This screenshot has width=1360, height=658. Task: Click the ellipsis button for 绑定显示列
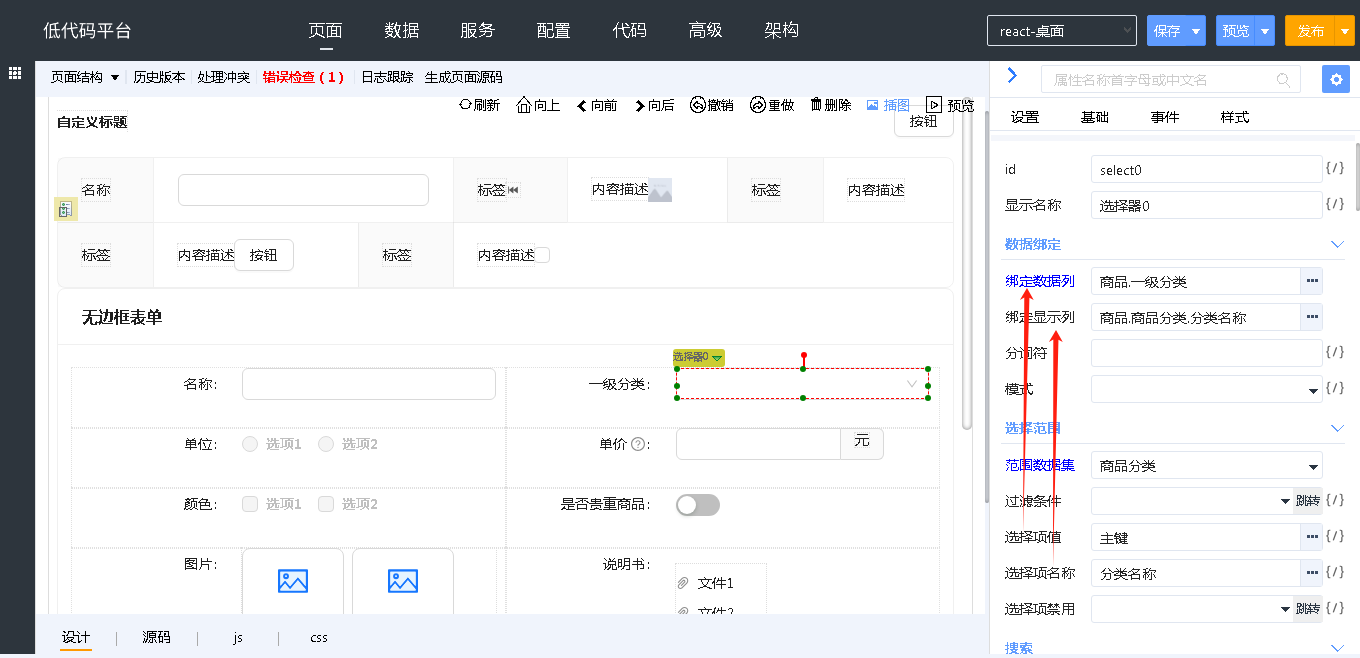(x=1312, y=317)
